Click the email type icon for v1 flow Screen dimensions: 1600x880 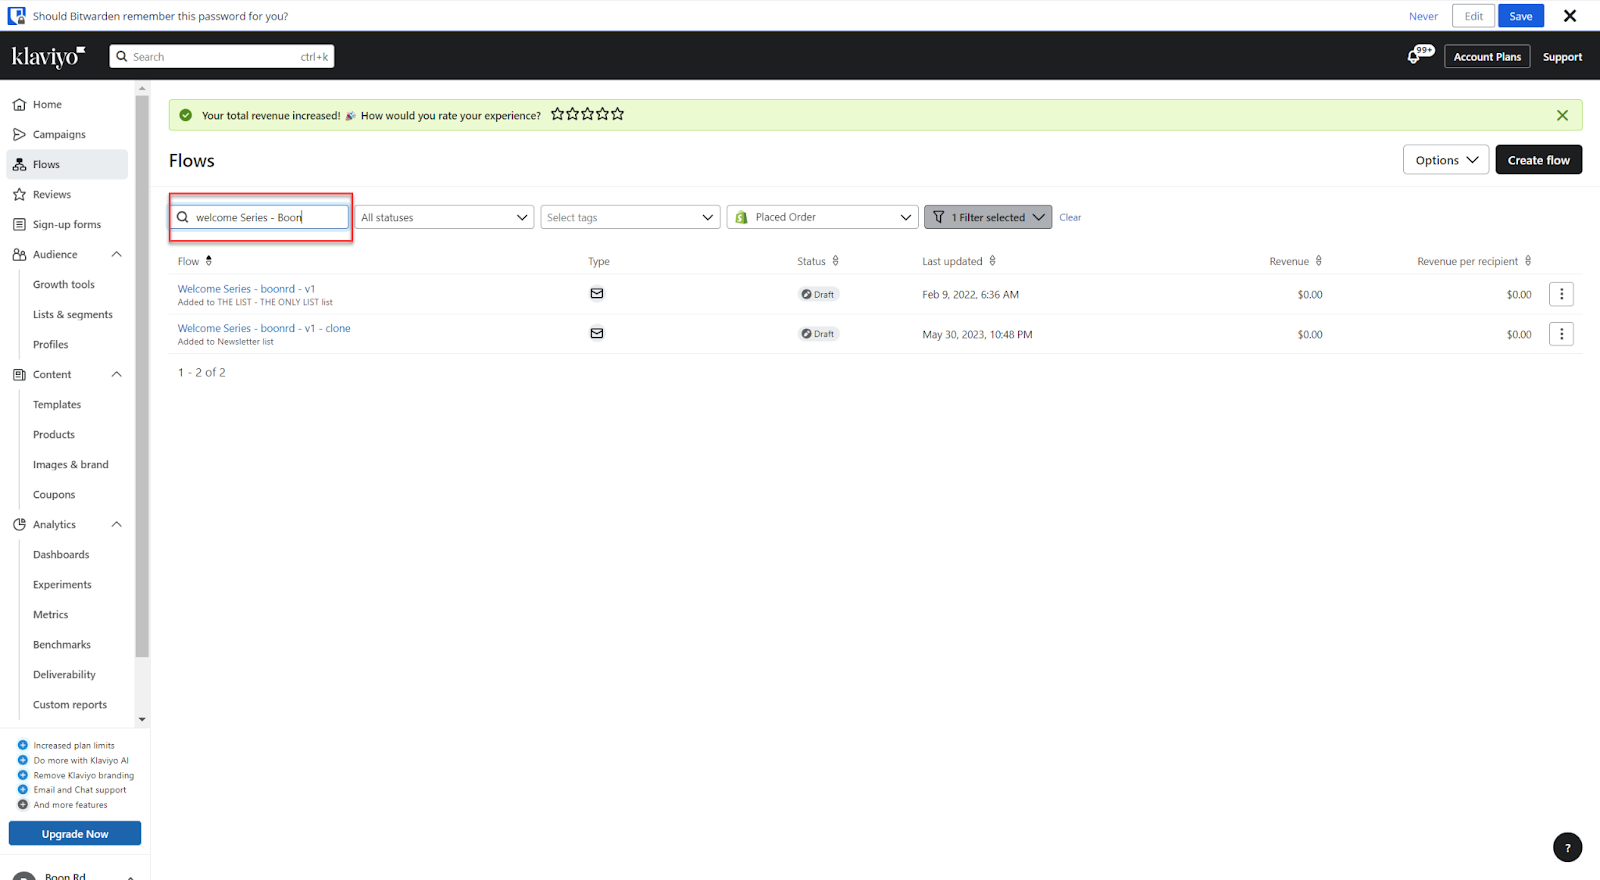[597, 294]
